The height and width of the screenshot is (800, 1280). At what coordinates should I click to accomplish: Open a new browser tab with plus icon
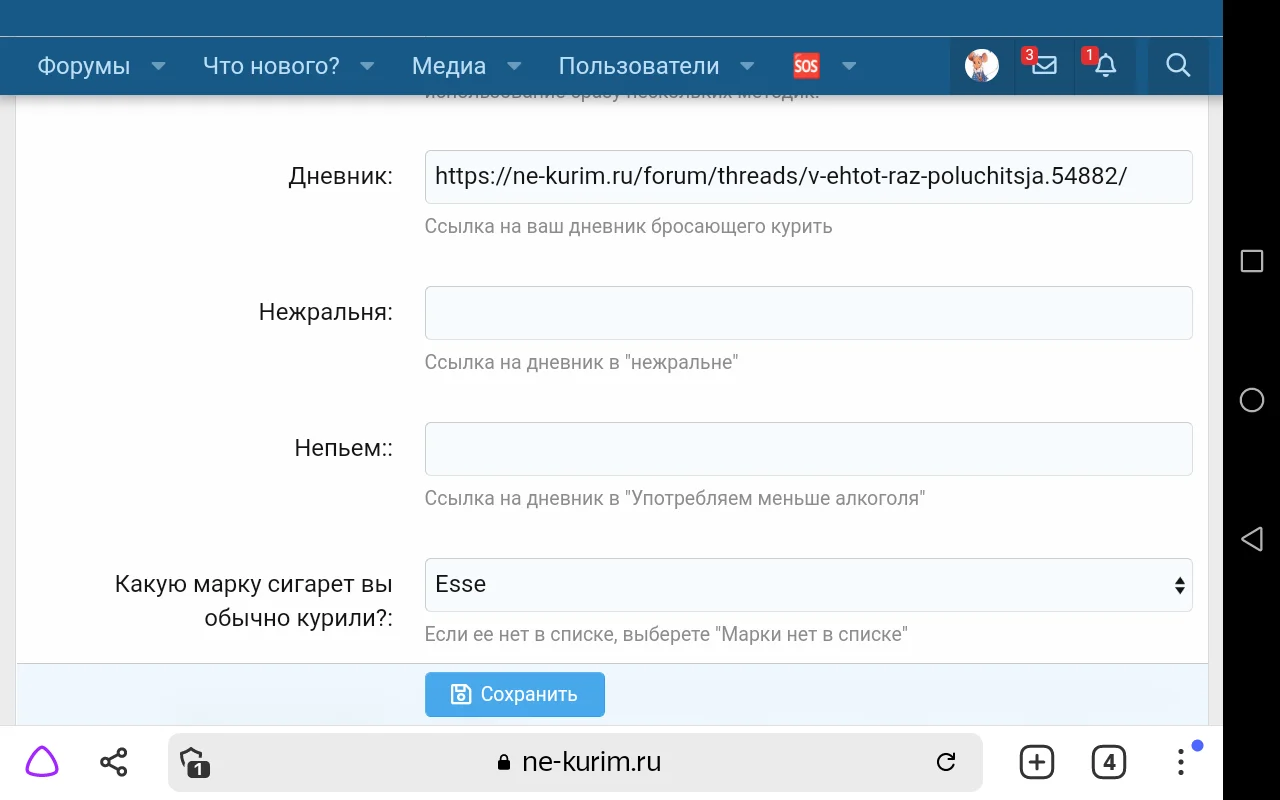[1036, 761]
